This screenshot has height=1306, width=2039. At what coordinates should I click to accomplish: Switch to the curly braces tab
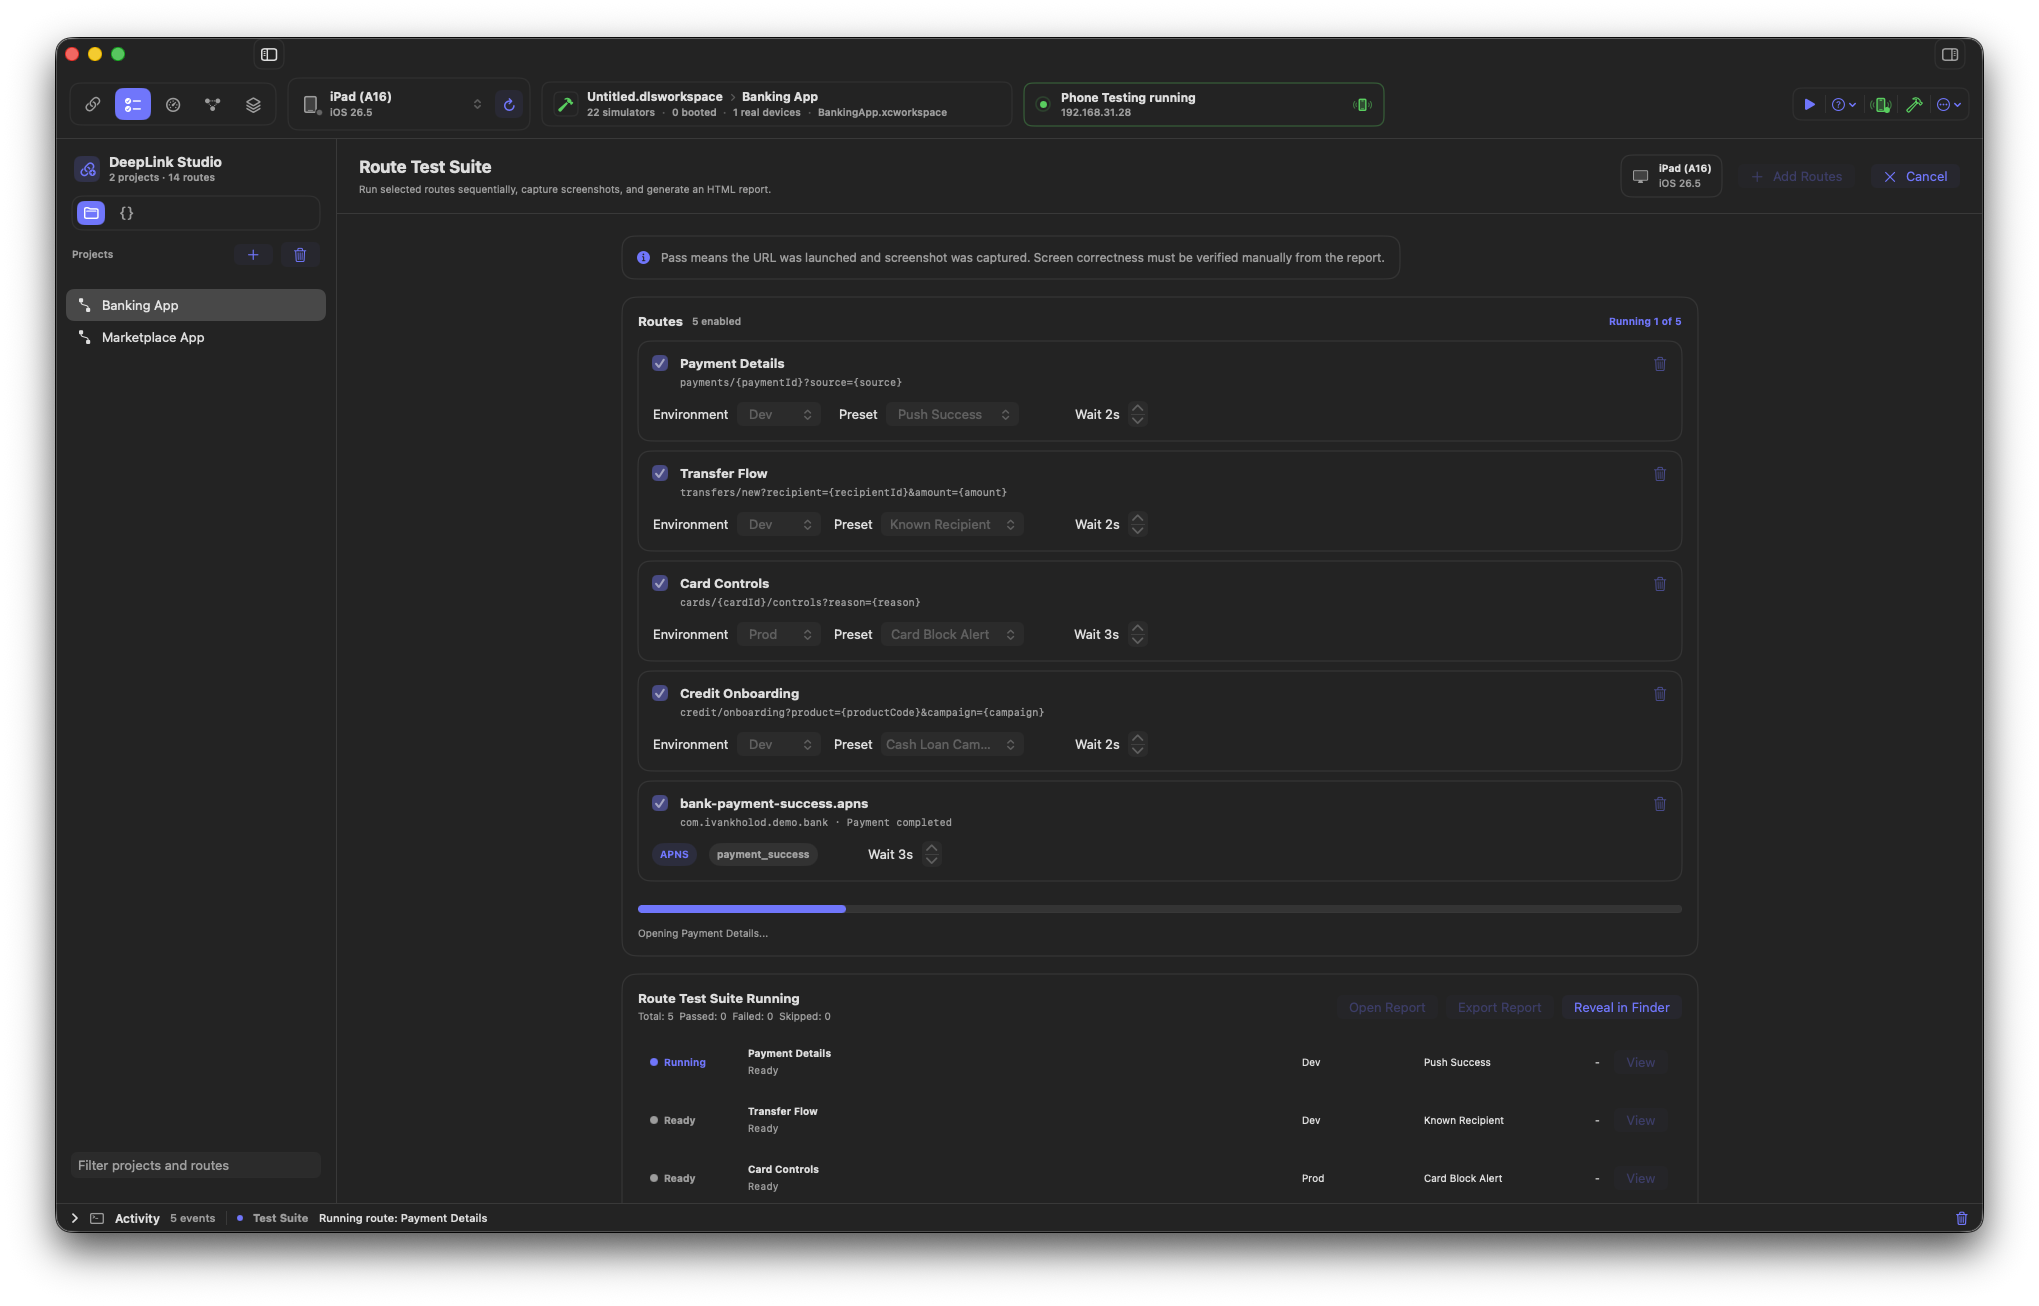[126, 213]
